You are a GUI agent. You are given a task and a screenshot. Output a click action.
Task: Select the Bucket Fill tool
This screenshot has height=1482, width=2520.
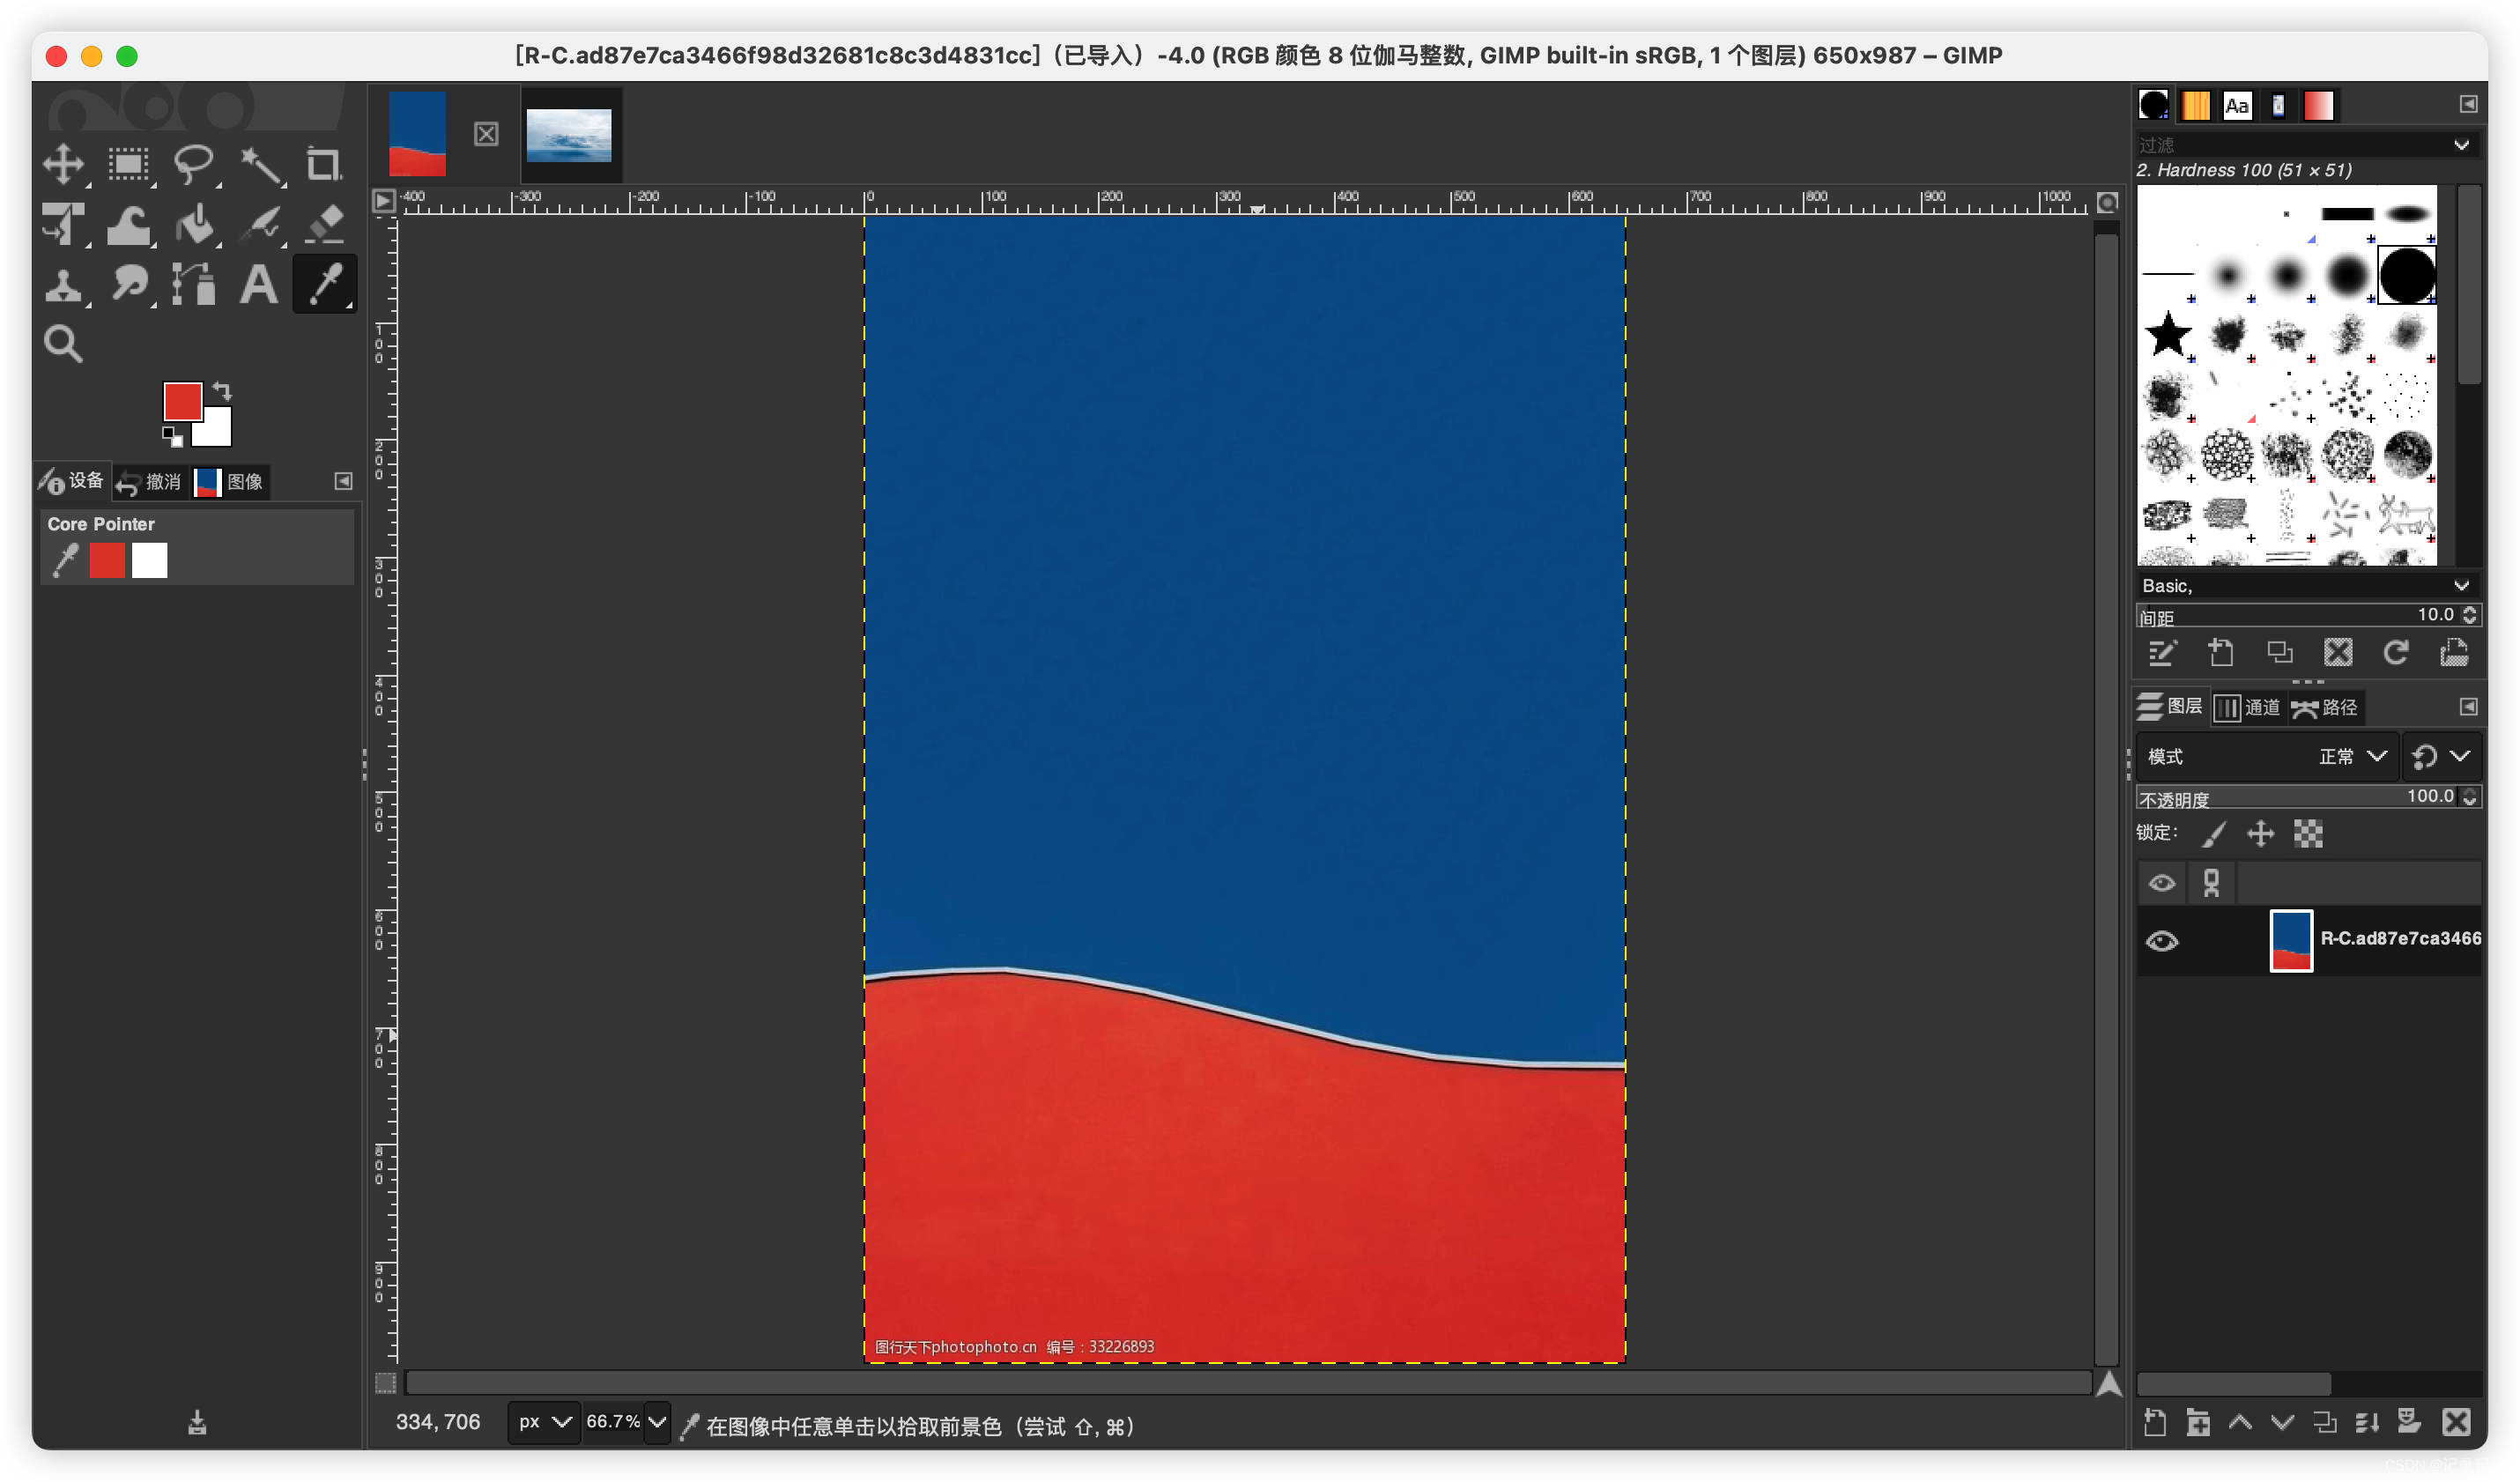point(194,225)
